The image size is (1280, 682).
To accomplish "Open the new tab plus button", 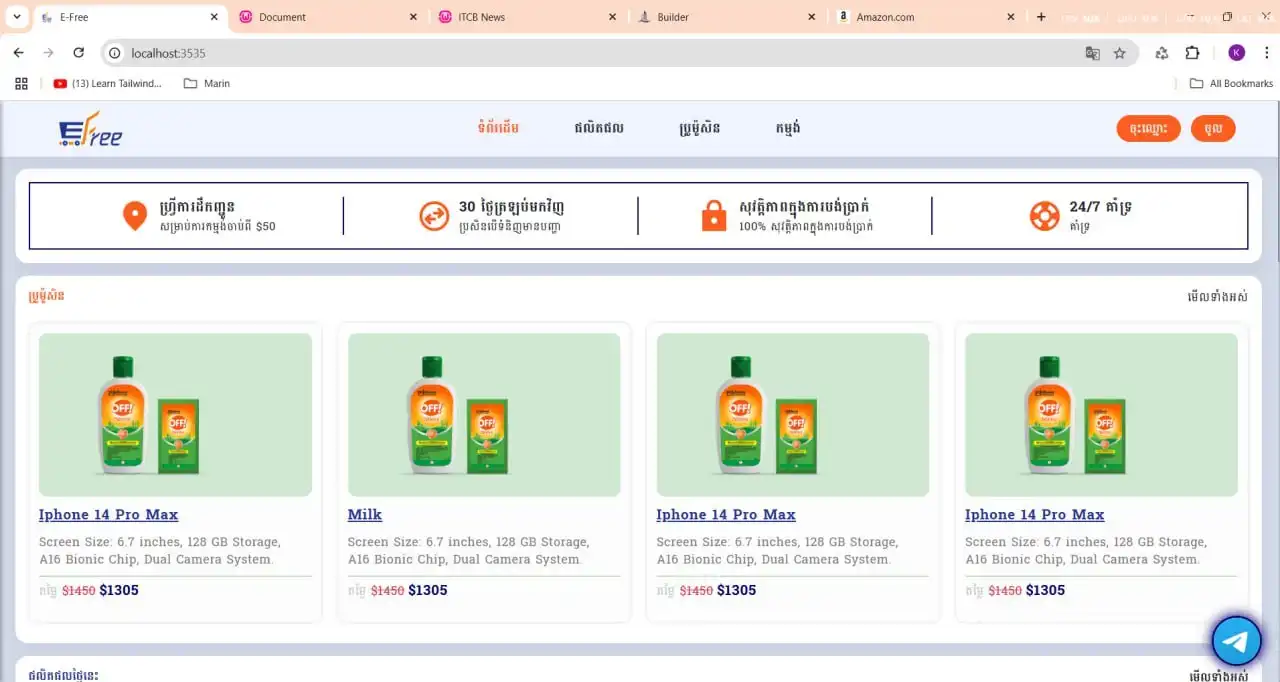I will (x=1041, y=17).
